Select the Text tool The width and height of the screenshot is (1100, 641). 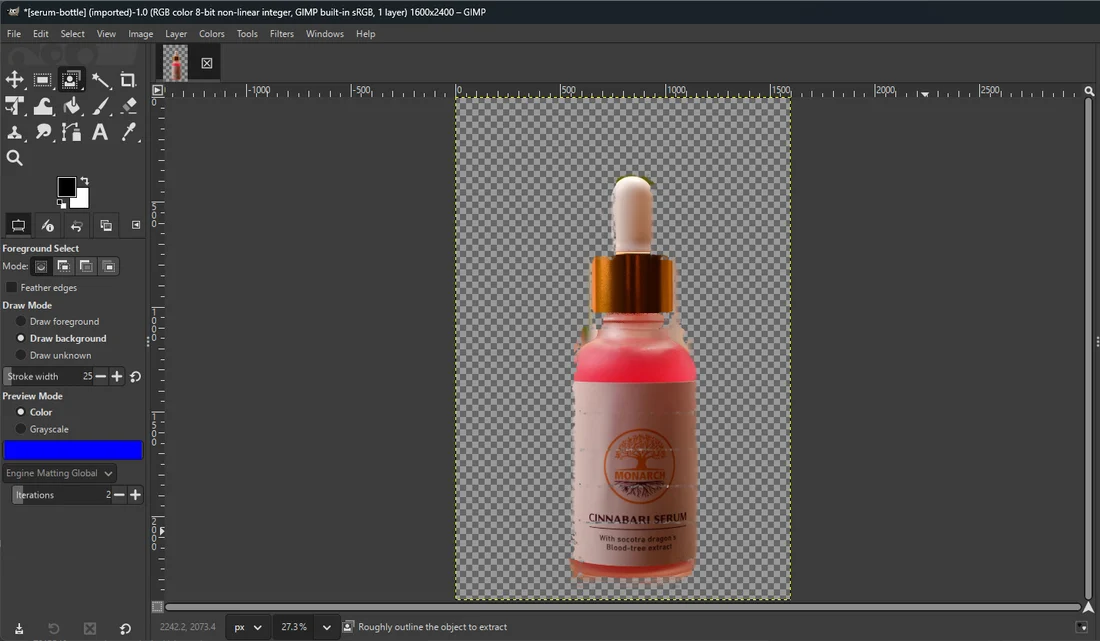[100, 132]
